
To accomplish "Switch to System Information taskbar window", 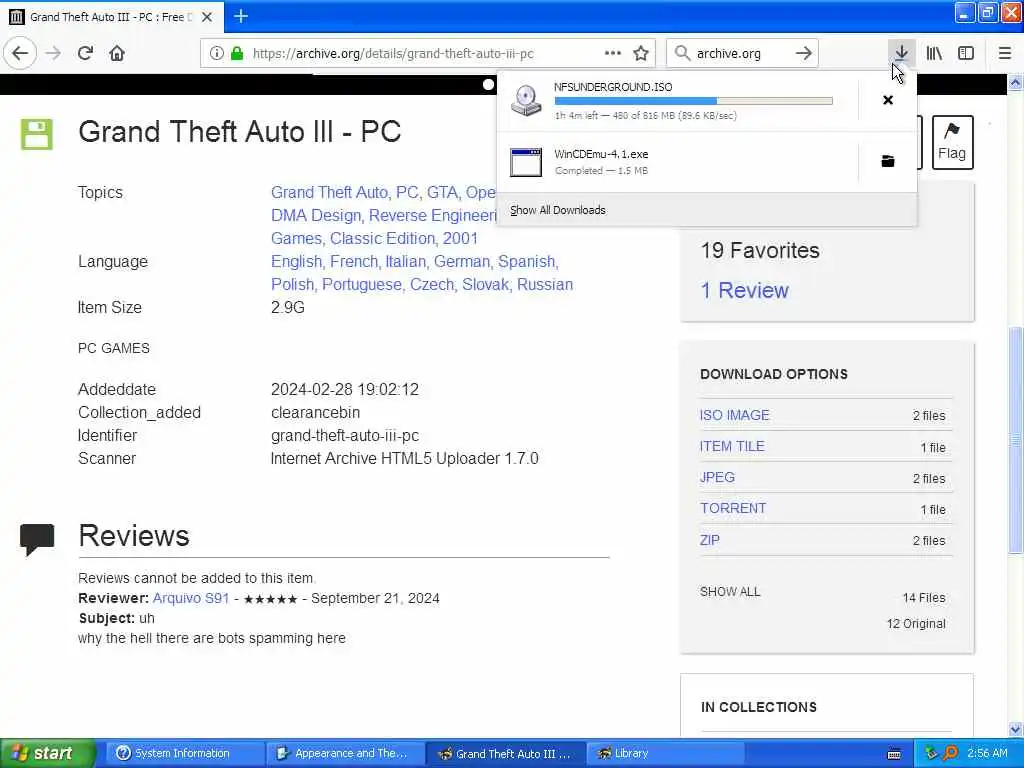I will tap(183, 754).
